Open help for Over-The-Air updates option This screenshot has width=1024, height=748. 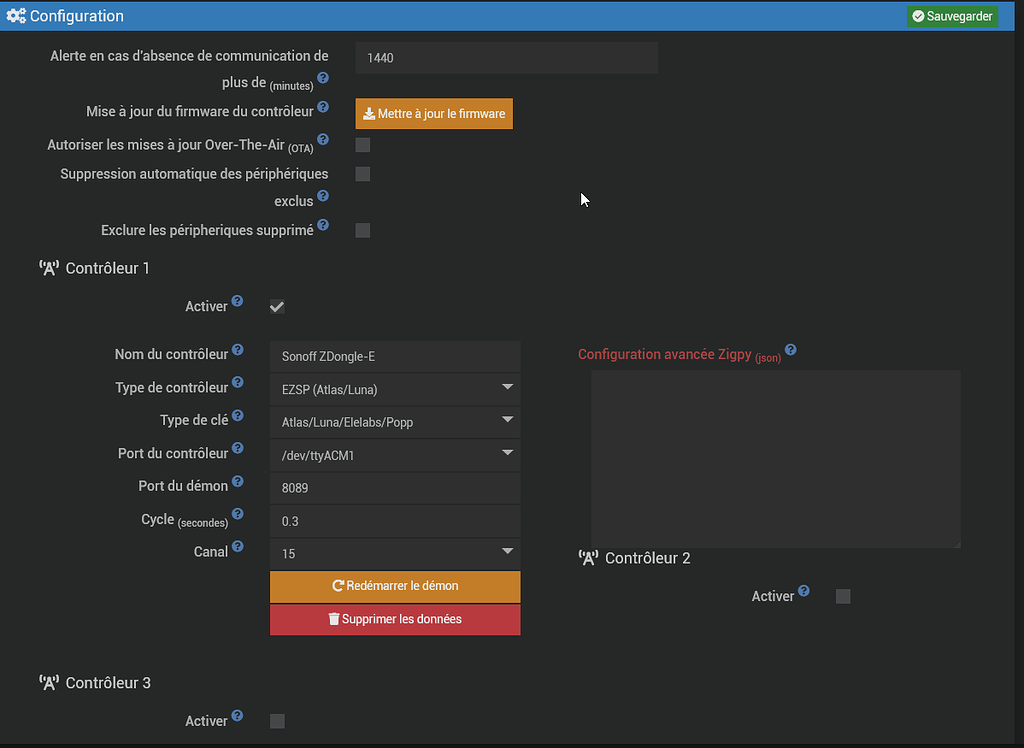pyautogui.click(x=322, y=140)
